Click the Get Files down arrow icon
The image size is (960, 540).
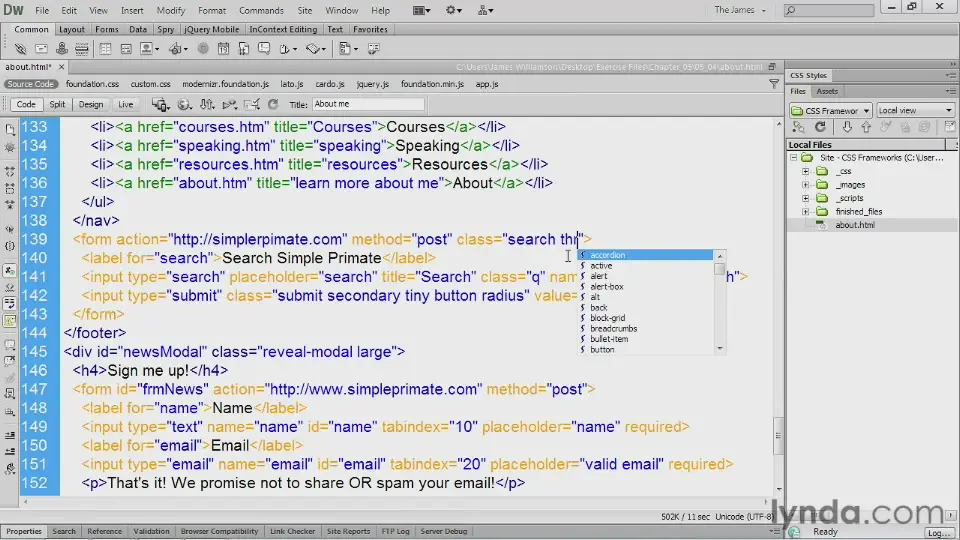(x=847, y=127)
